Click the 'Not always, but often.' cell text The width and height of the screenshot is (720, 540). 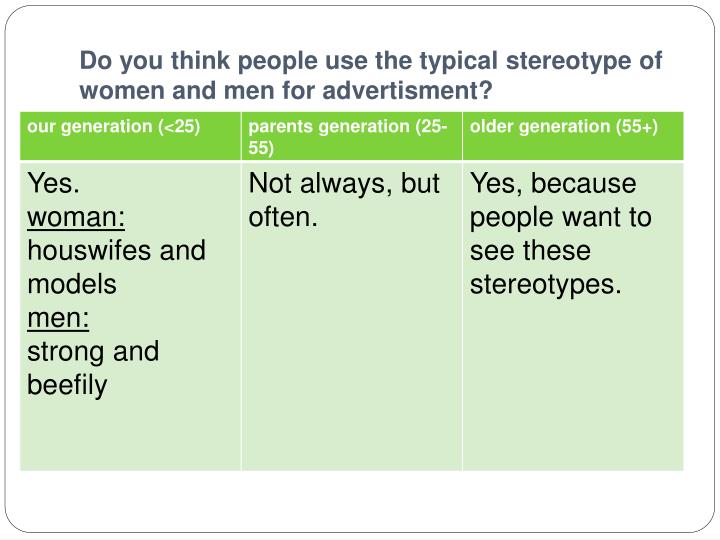344,200
